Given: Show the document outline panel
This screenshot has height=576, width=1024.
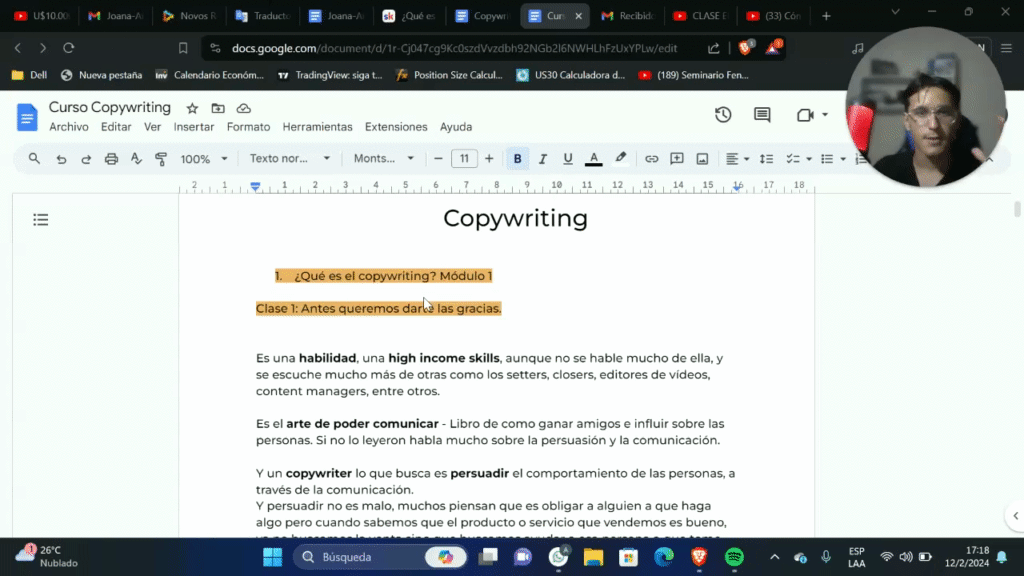Looking at the screenshot, I should click(40, 219).
